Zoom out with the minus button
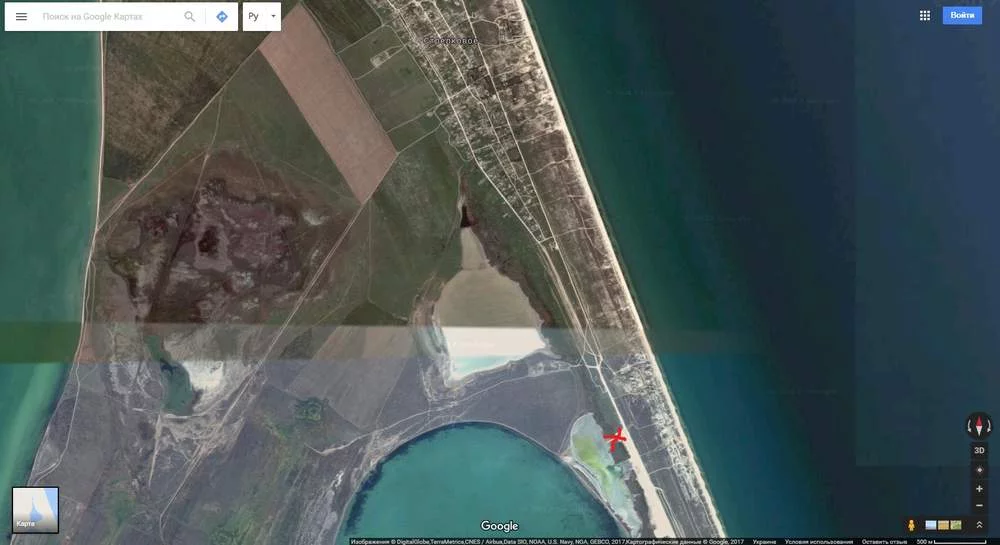The width and height of the screenshot is (1000, 545). [x=979, y=505]
